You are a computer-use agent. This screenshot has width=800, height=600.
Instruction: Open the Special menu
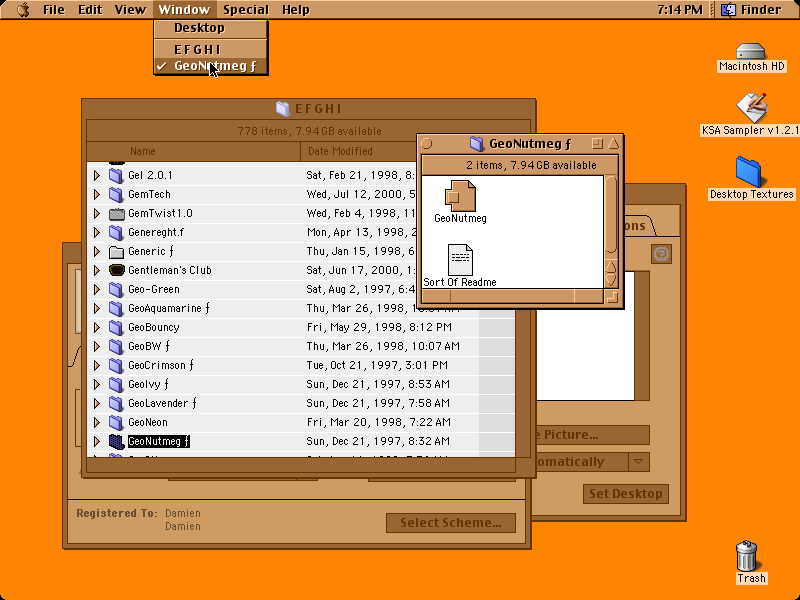(x=246, y=10)
